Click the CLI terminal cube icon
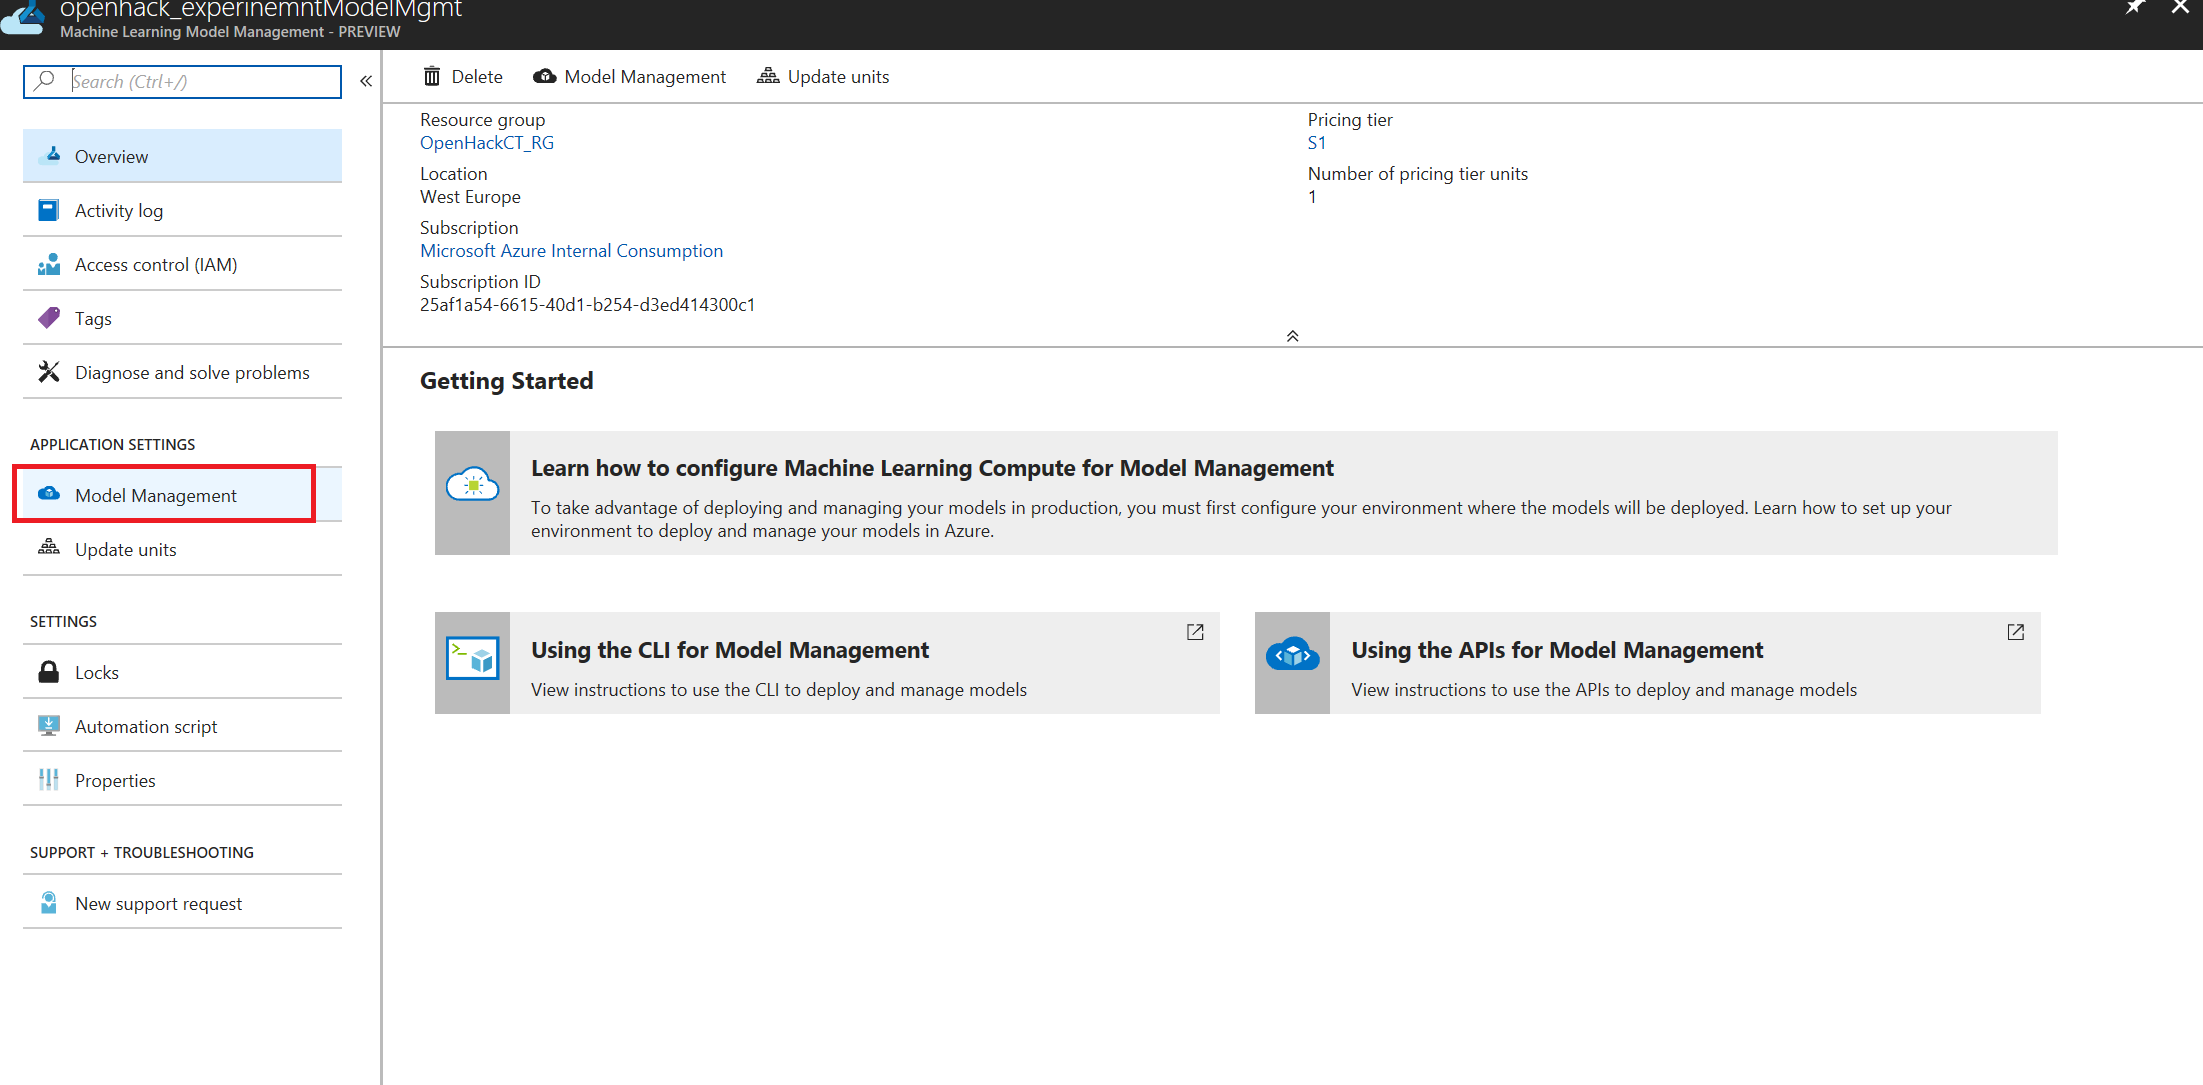This screenshot has width=2203, height=1085. (x=472, y=659)
